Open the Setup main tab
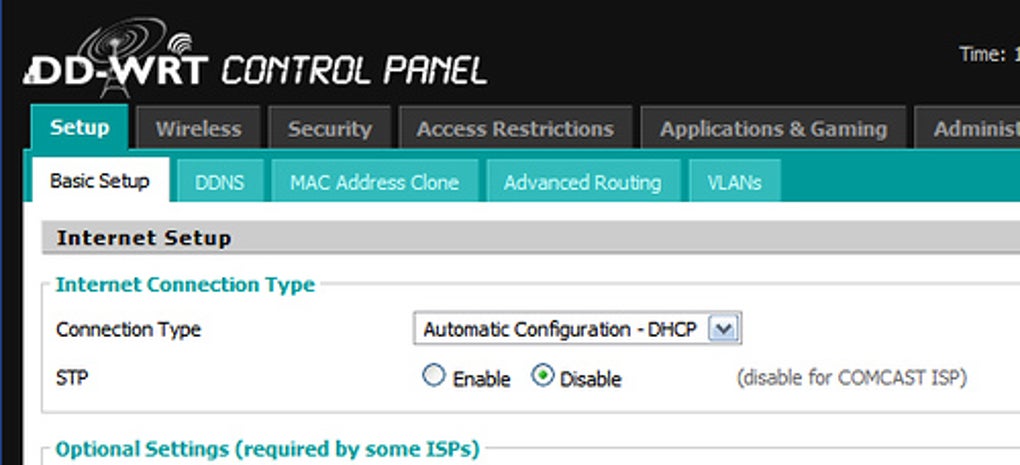 click(x=79, y=127)
